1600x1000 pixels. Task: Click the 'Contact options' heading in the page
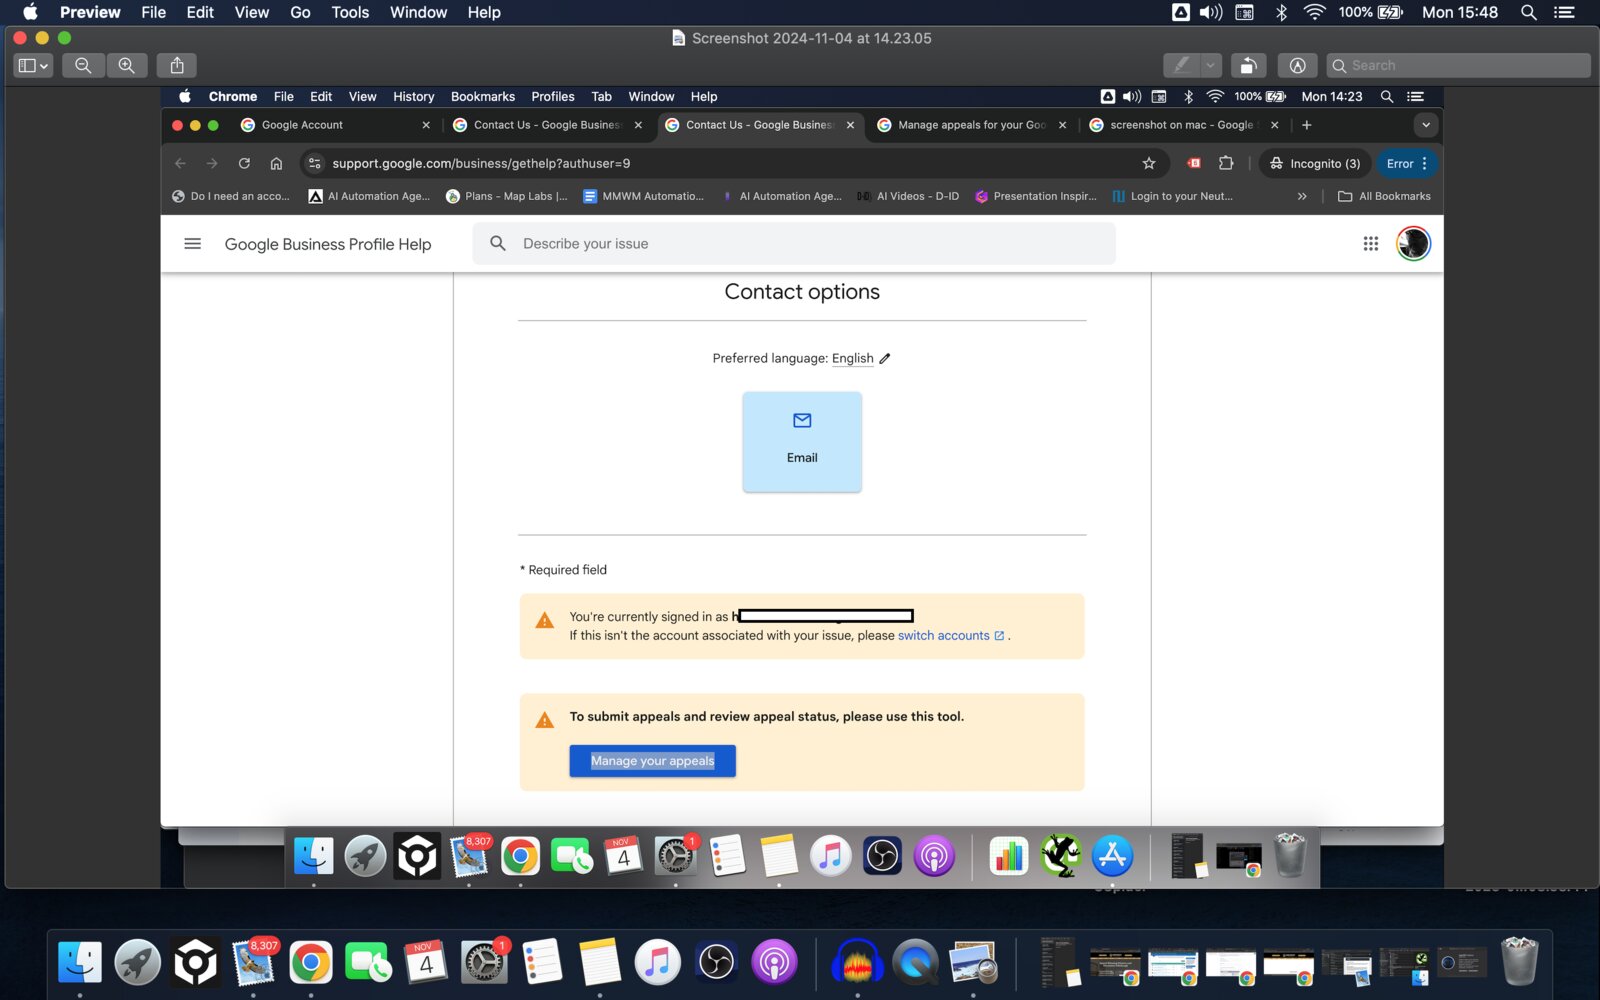coord(802,292)
